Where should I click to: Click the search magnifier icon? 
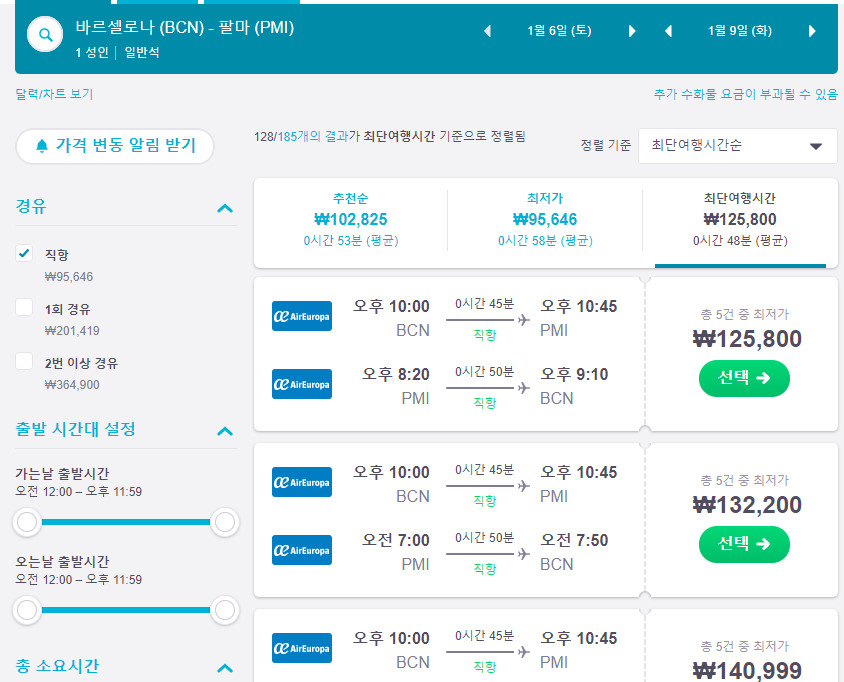(45, 34)
